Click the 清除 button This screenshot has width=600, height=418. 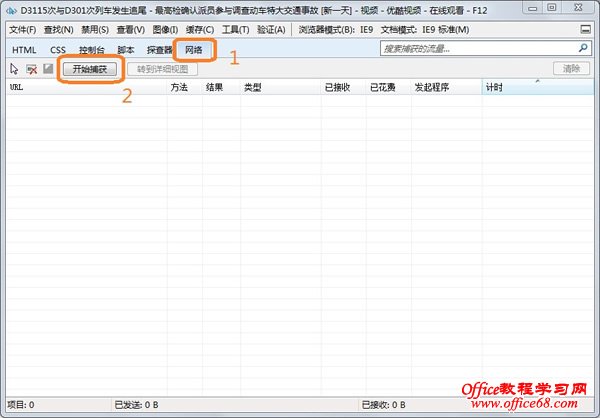(x=571, y=69)
